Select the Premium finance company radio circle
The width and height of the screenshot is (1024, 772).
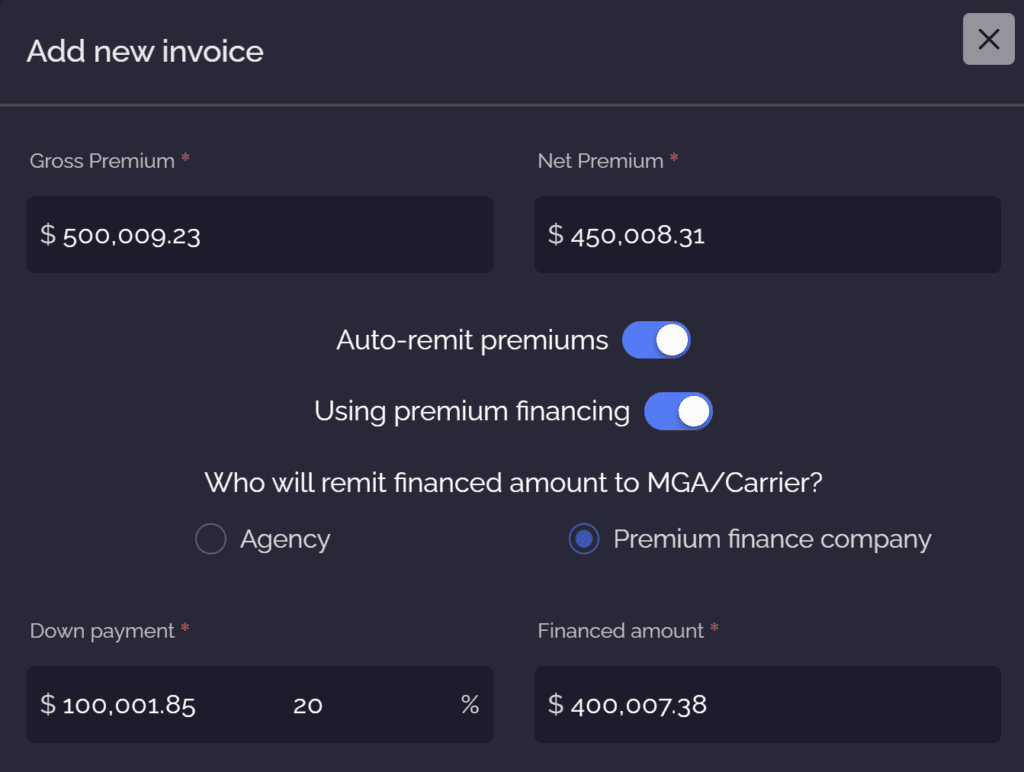tap(584, 540)
